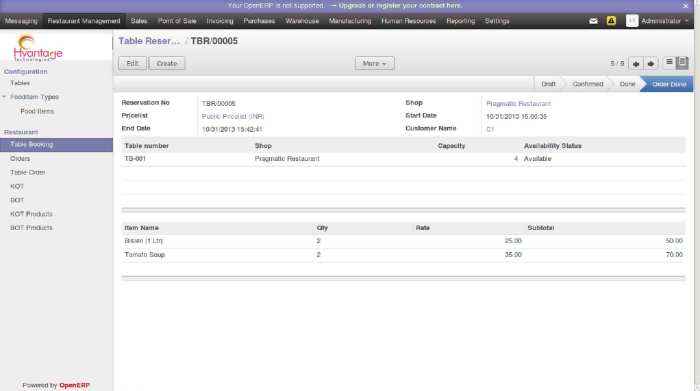This screenshot has height=391, width=700.
Task: Open the More dropdown button
Action: [374, 63]
